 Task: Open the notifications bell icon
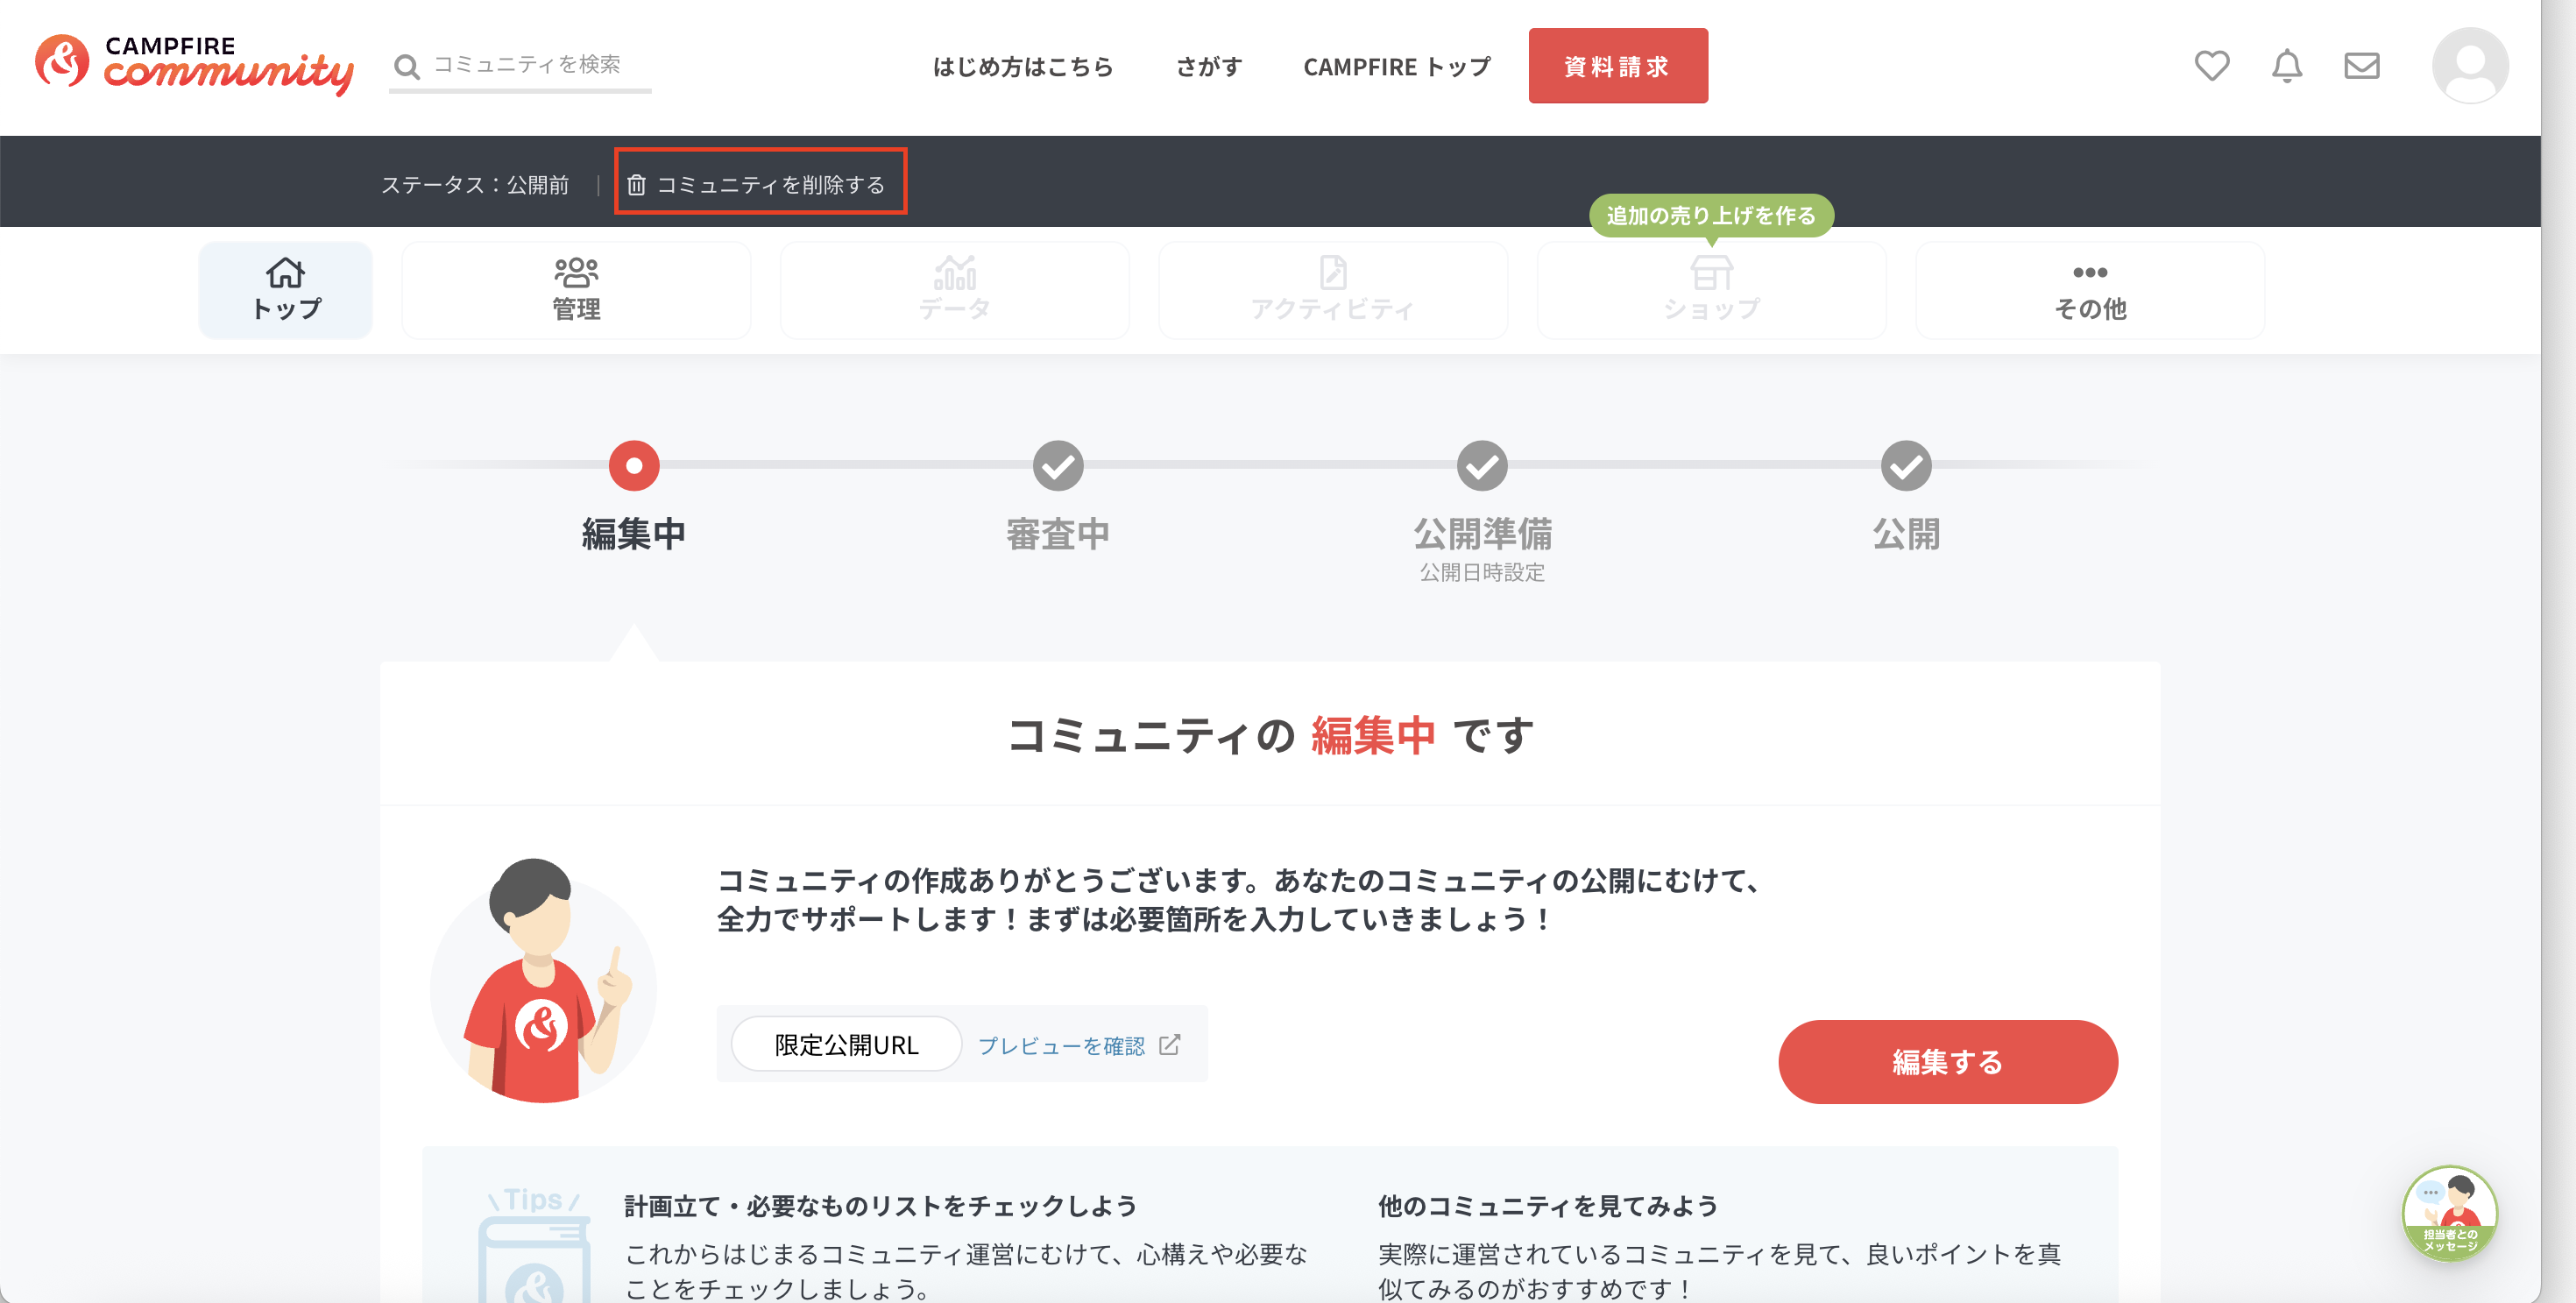tap(2287, 66)
